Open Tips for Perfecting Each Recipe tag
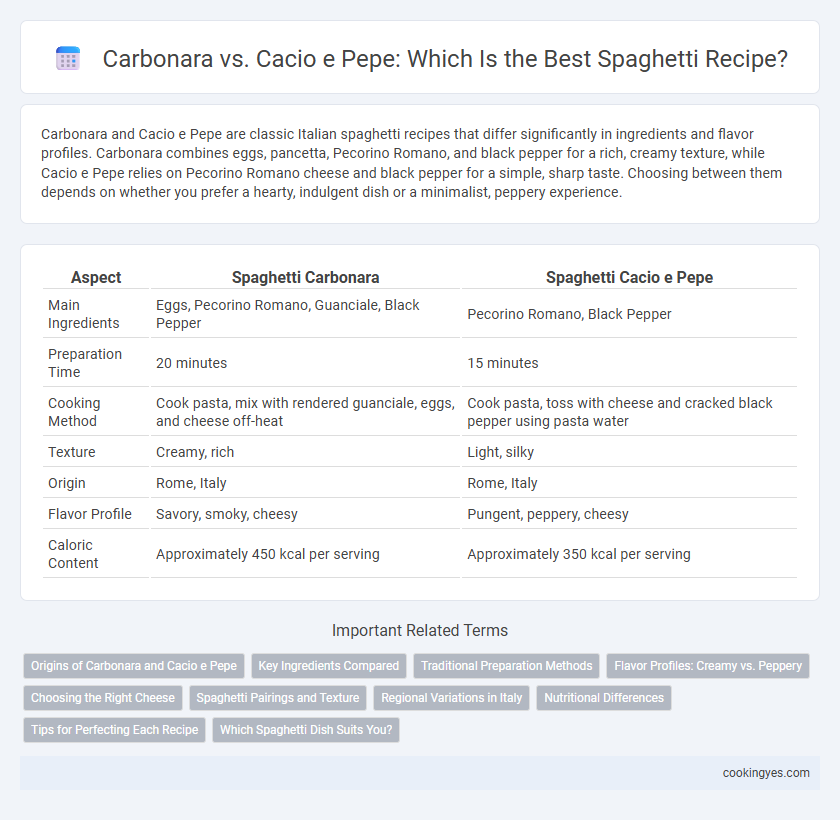Viewport: 840px width, 820px height. [x=115, y=730]
